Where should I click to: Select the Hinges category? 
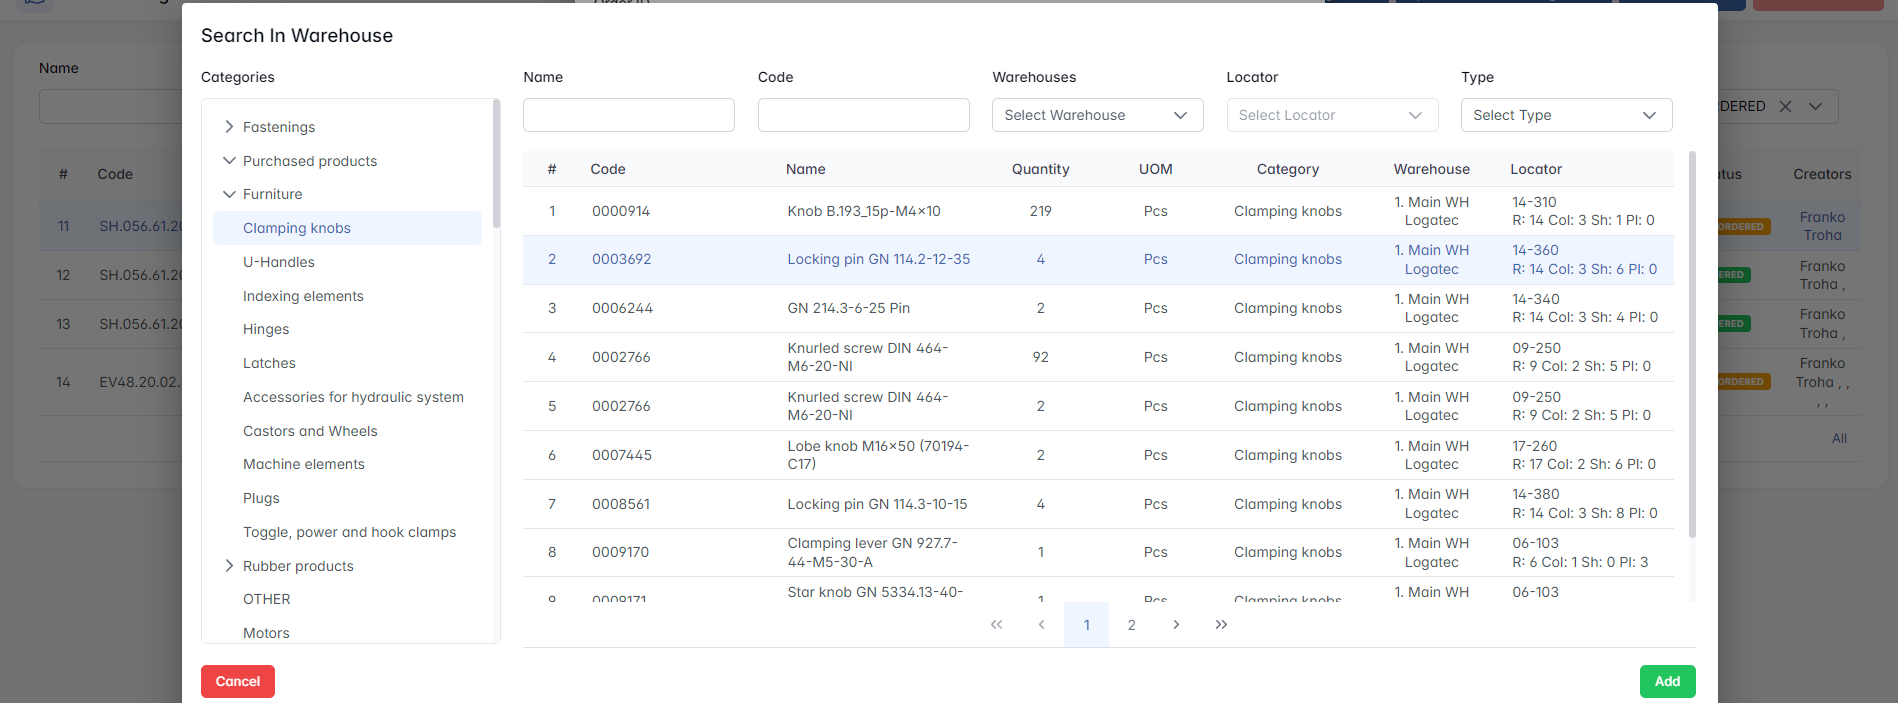pyautogui.click(x=266, y=329)
